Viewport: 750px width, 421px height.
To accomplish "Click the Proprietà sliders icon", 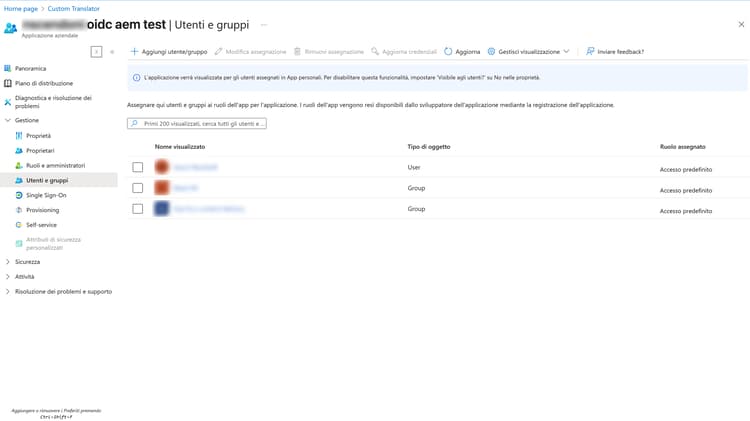I will [19, 136].
